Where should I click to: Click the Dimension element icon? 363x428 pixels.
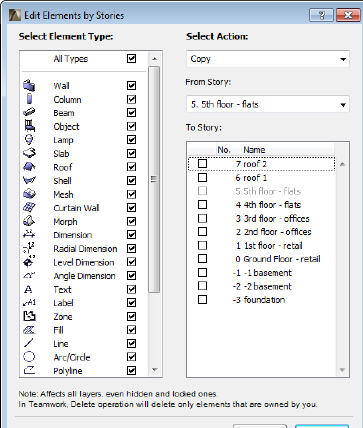tap(29, 234)
